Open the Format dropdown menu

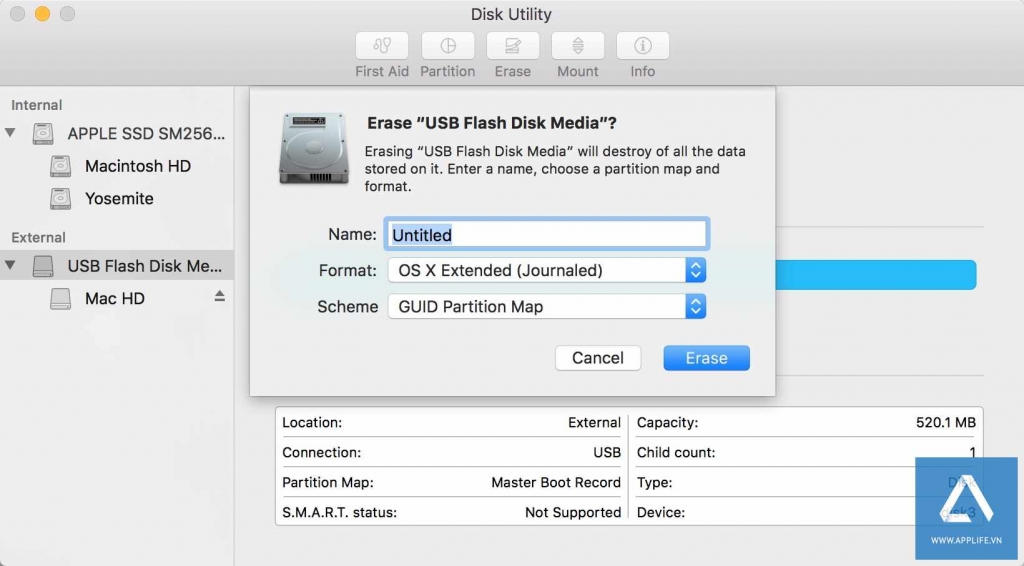click(547, 270)
